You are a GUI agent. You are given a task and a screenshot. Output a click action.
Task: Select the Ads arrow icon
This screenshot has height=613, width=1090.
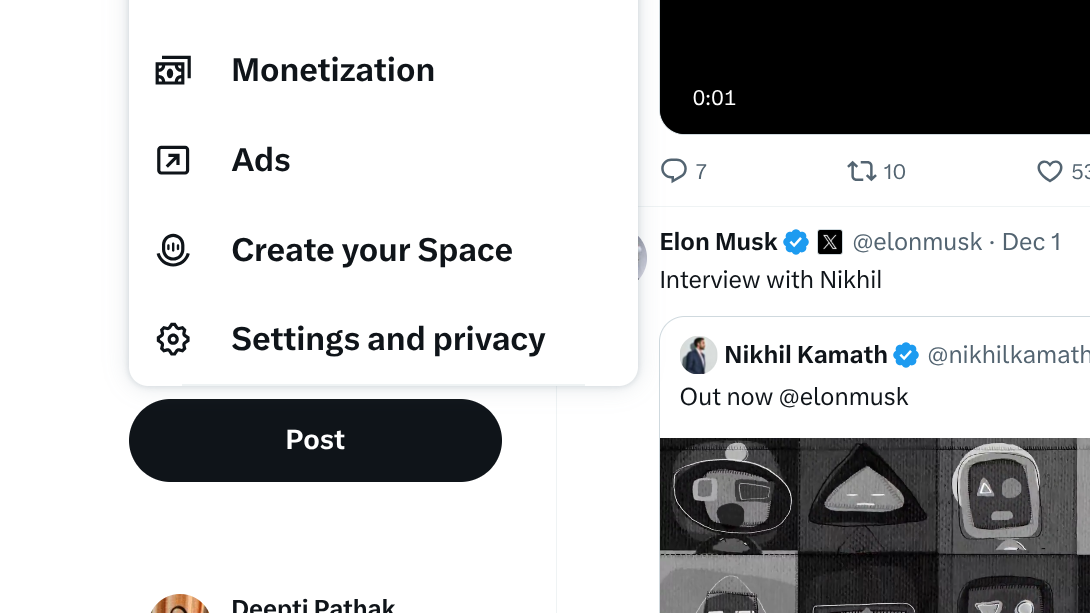[x=173, y=159]
